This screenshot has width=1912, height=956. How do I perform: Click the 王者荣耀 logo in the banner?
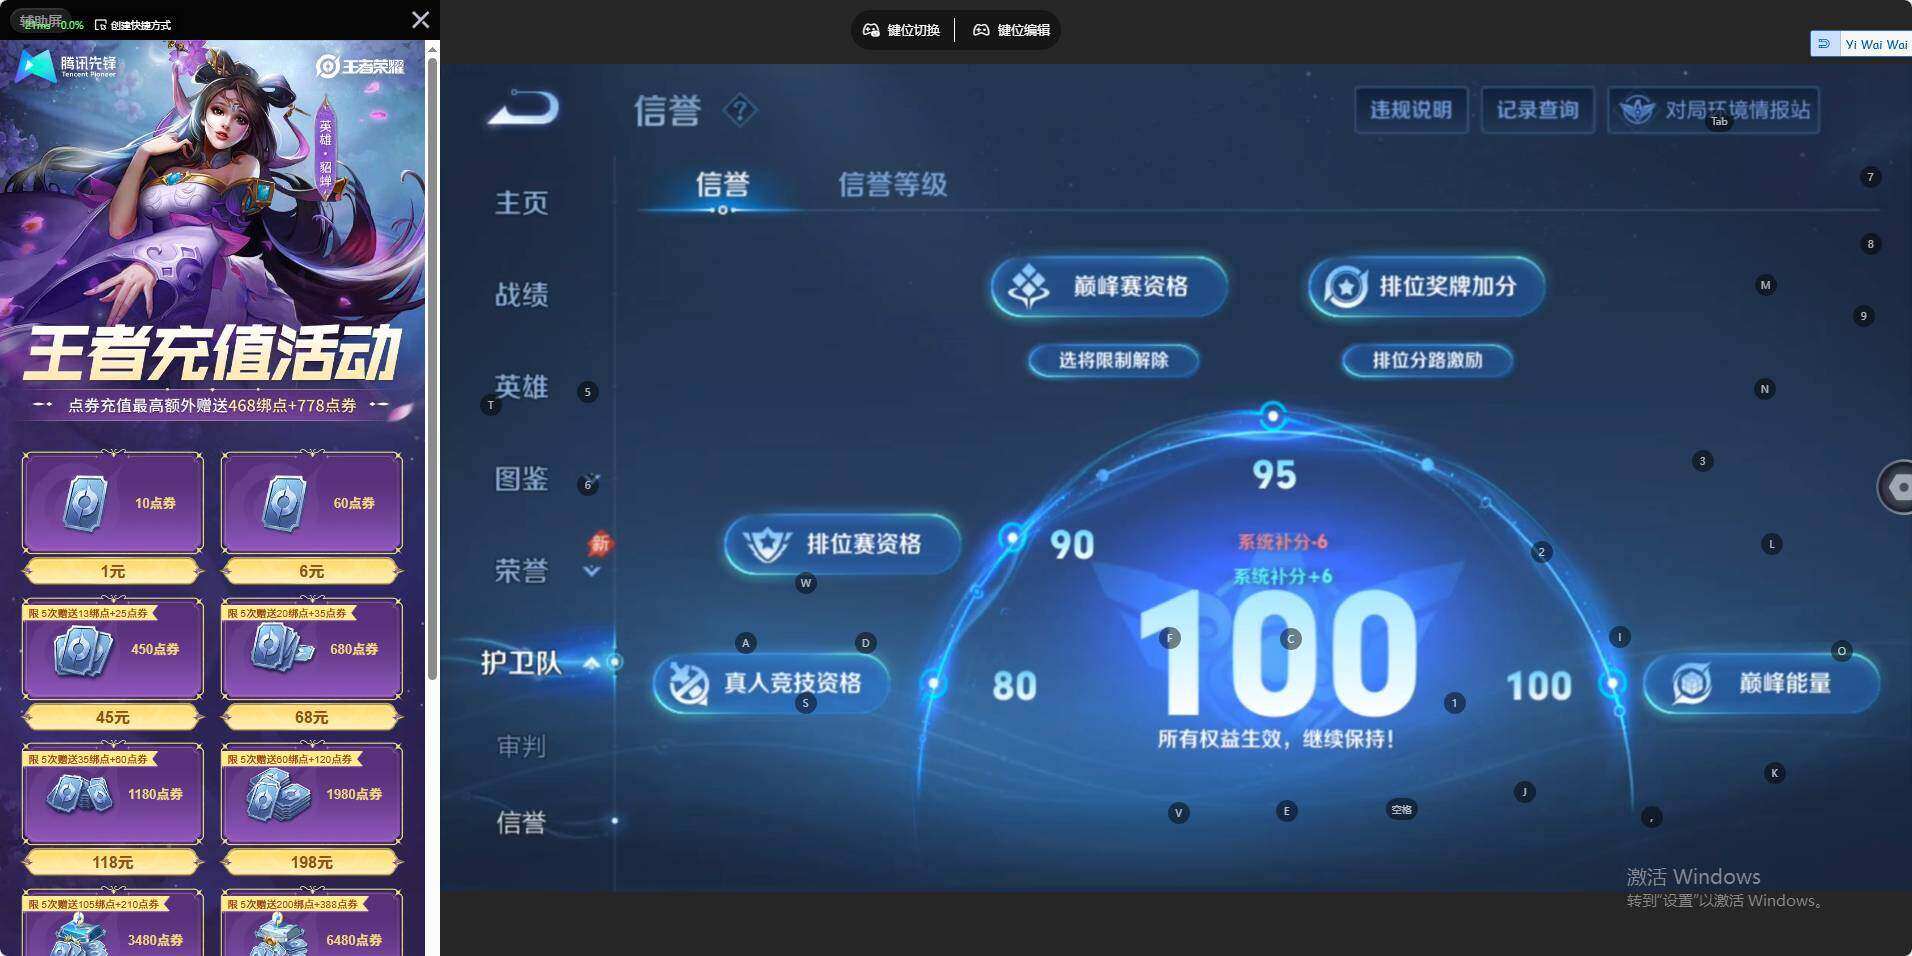[x=361, y=66]
